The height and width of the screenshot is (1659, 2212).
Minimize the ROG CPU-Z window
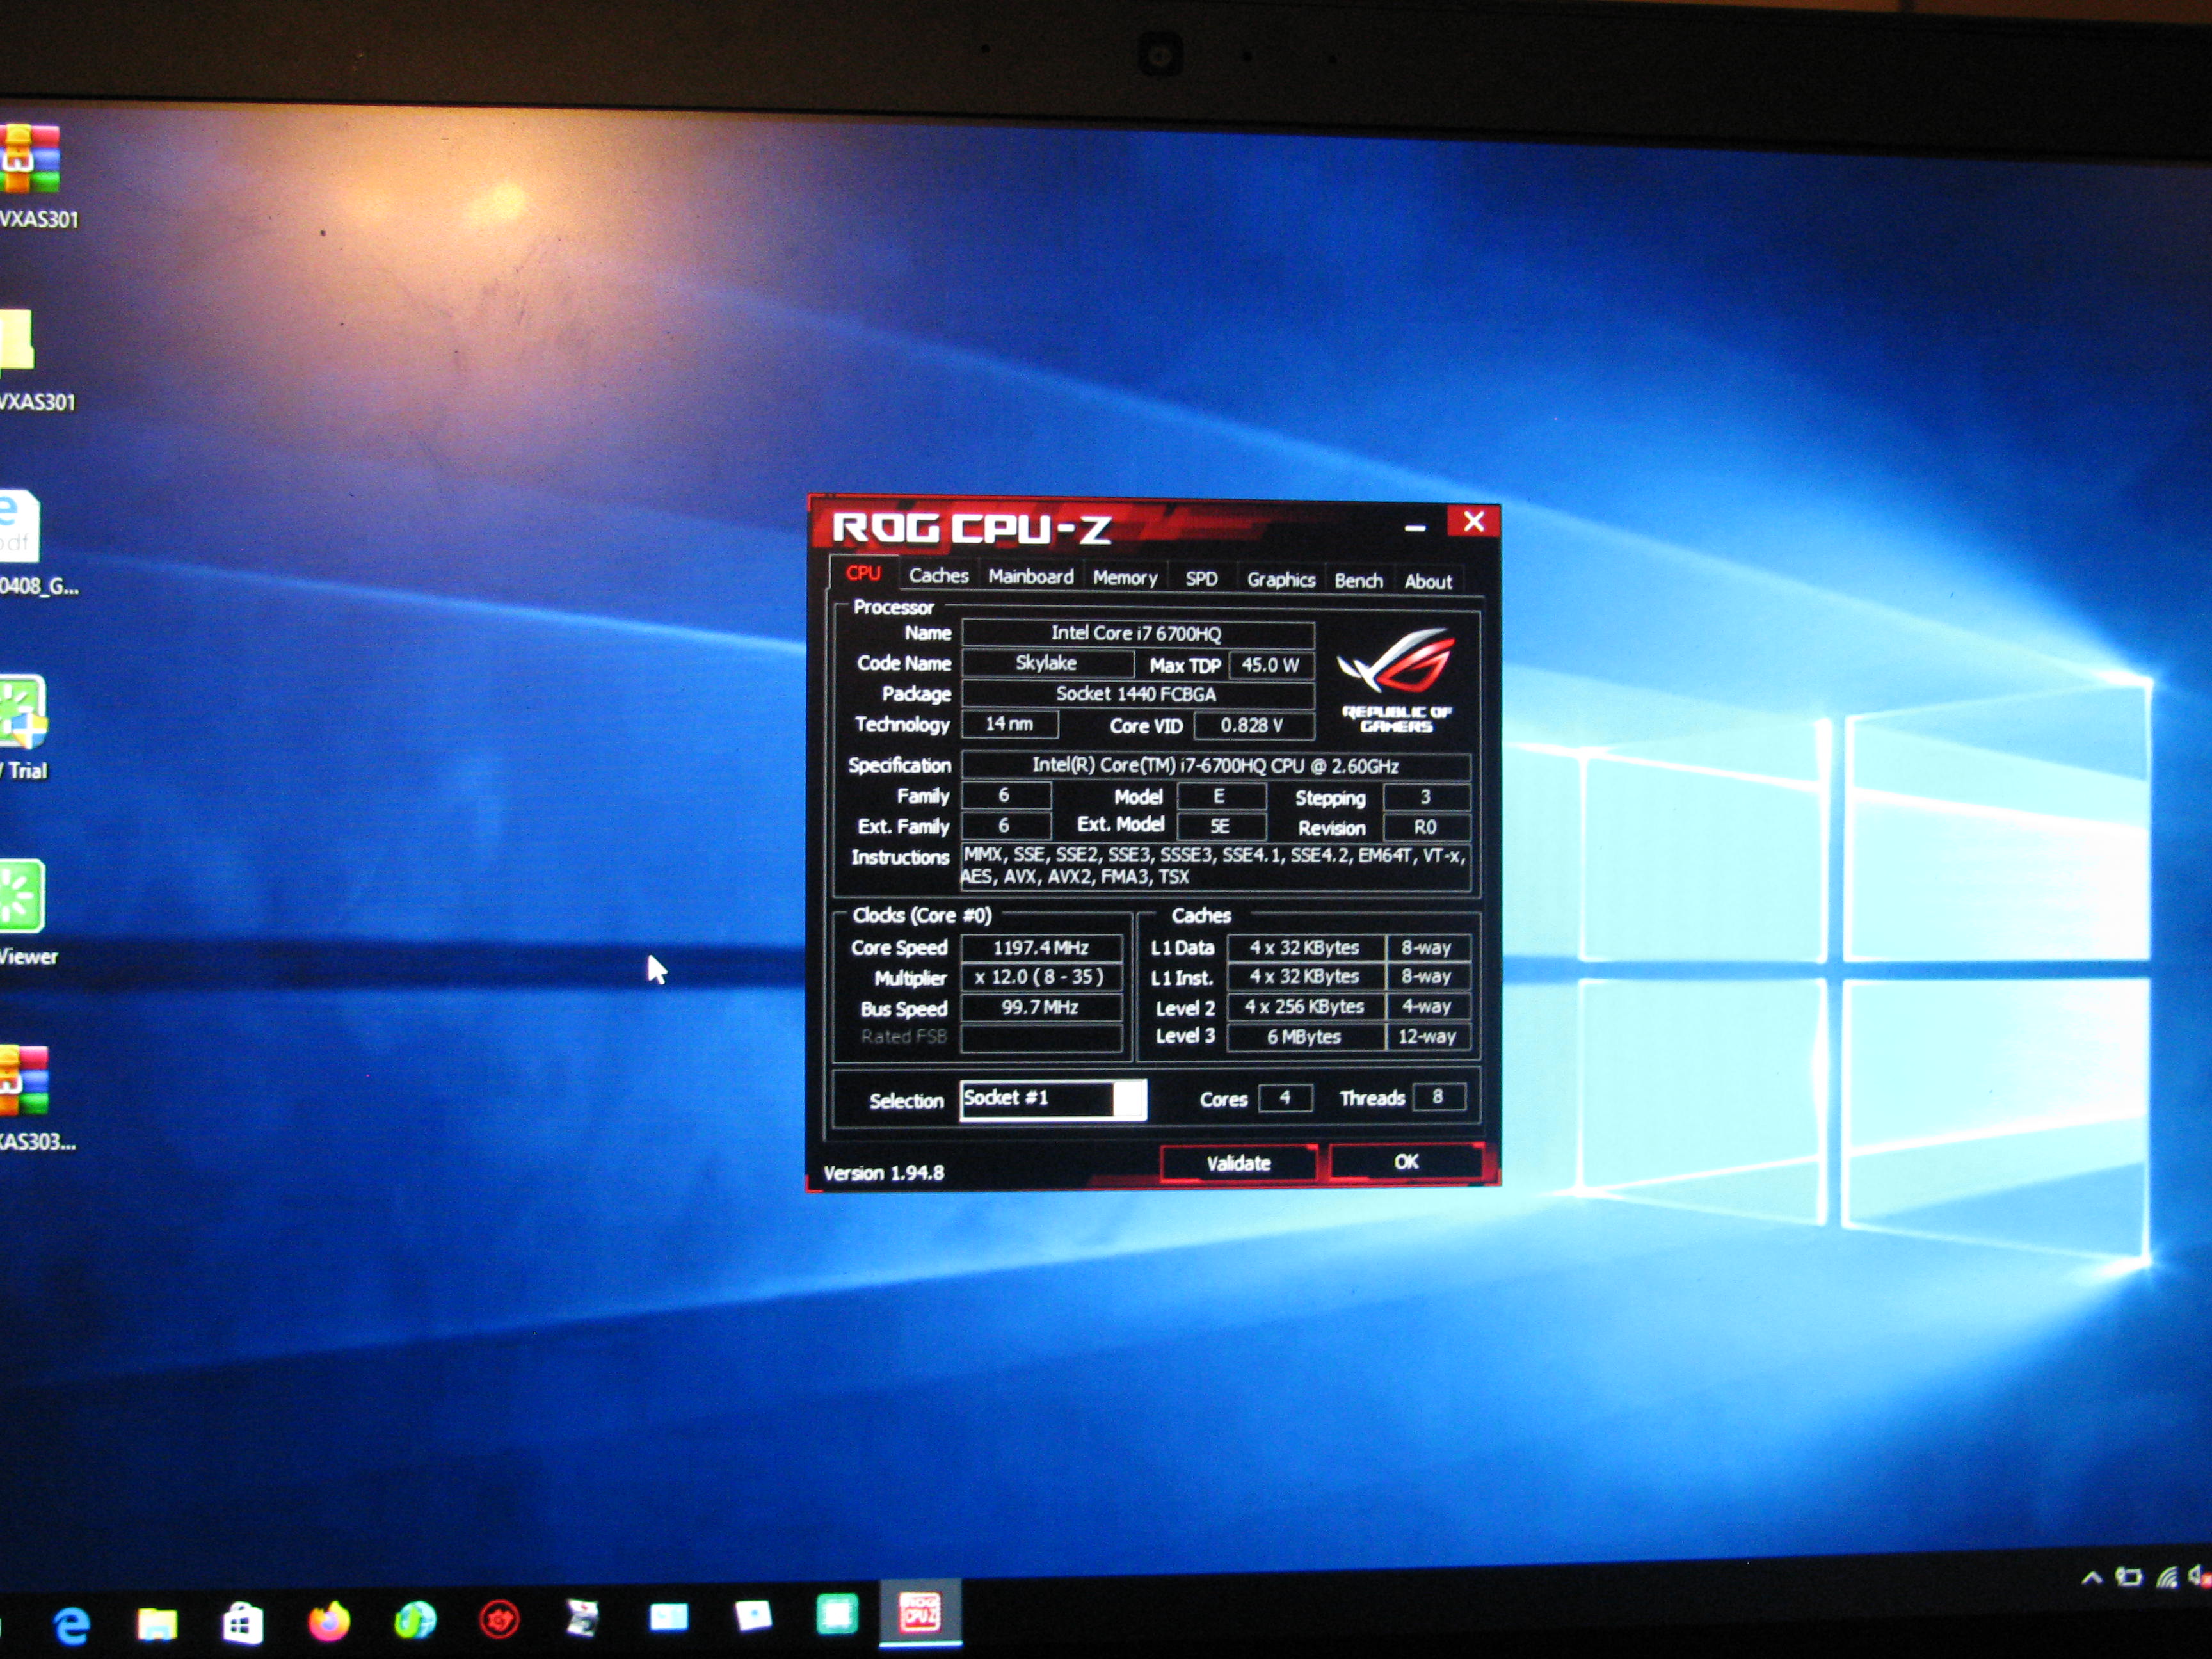click(1415, 527)
